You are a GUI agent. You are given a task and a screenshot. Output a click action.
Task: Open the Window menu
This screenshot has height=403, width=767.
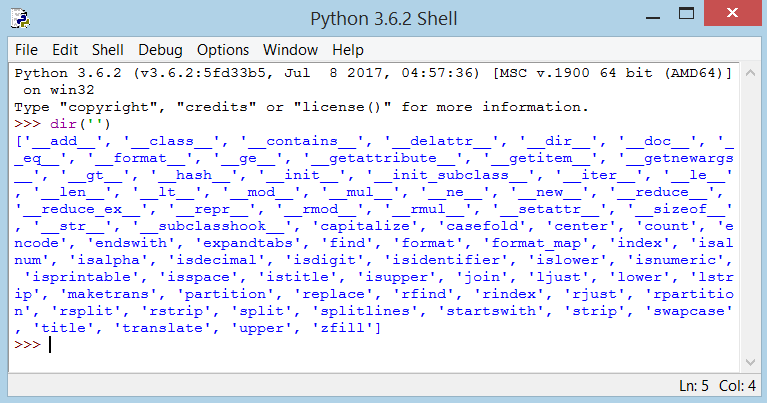pyautogui.click(x=291, y=50)
